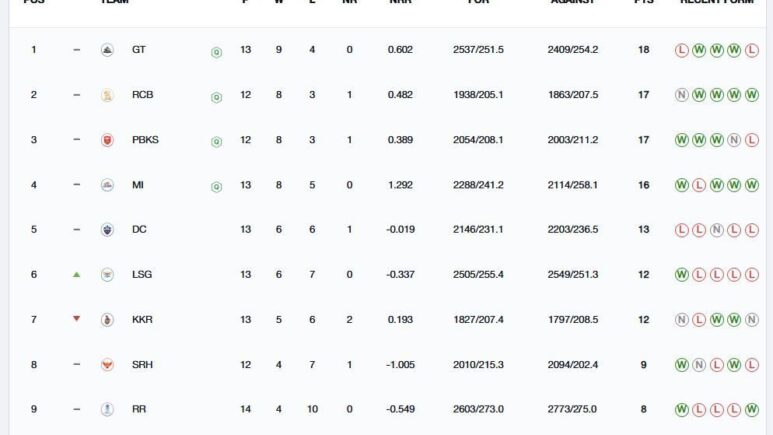Click RCB's N recent form circle

tap(681, 95)
